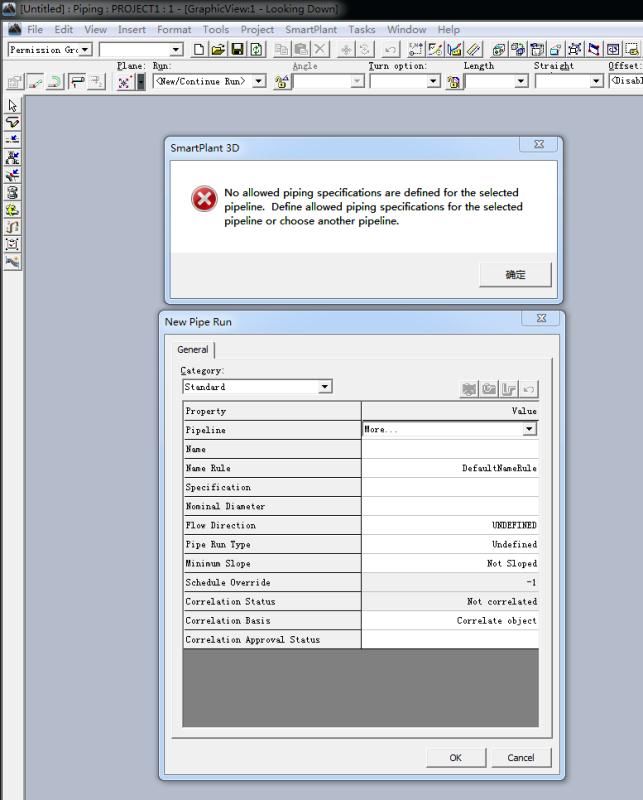643x800 pixels.
Task: Click the Correlation Approval Status value field
Action: click(450, 639)
